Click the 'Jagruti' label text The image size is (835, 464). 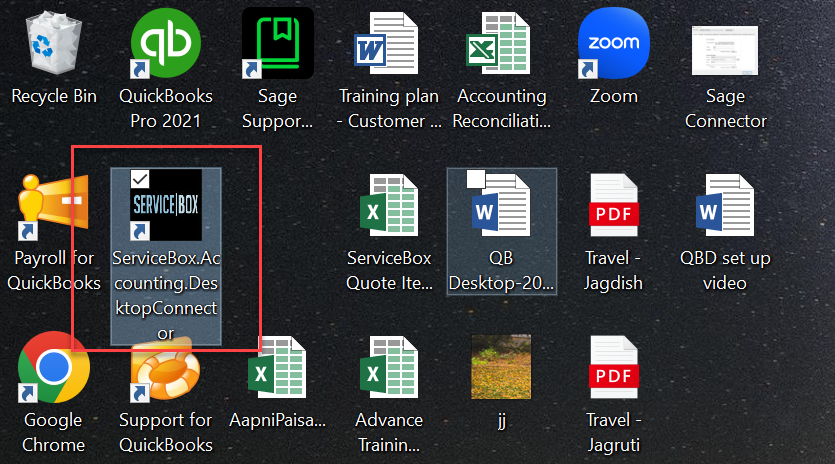[x=613, y=445]
